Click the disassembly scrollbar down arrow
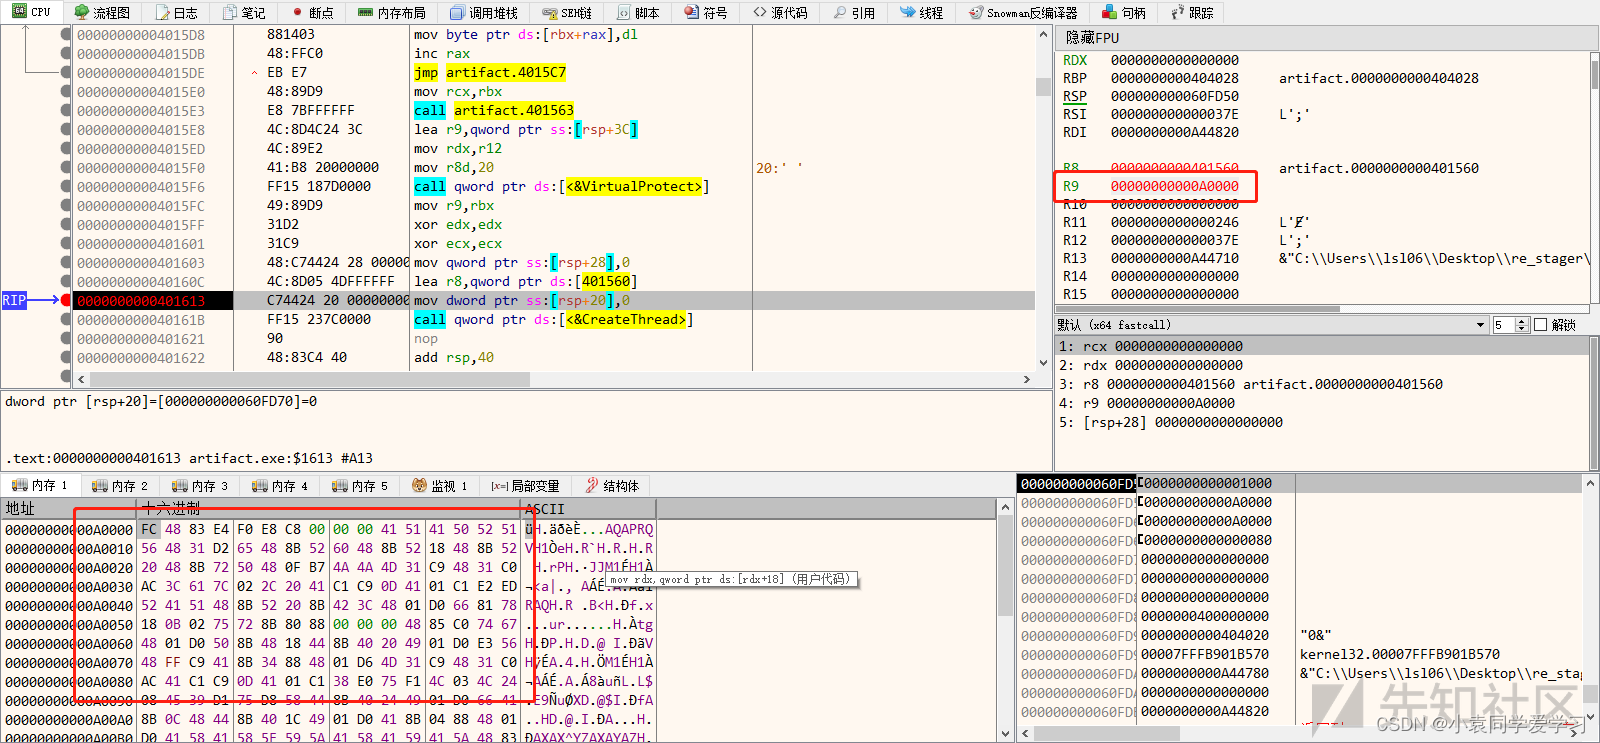 point(1043,362)
